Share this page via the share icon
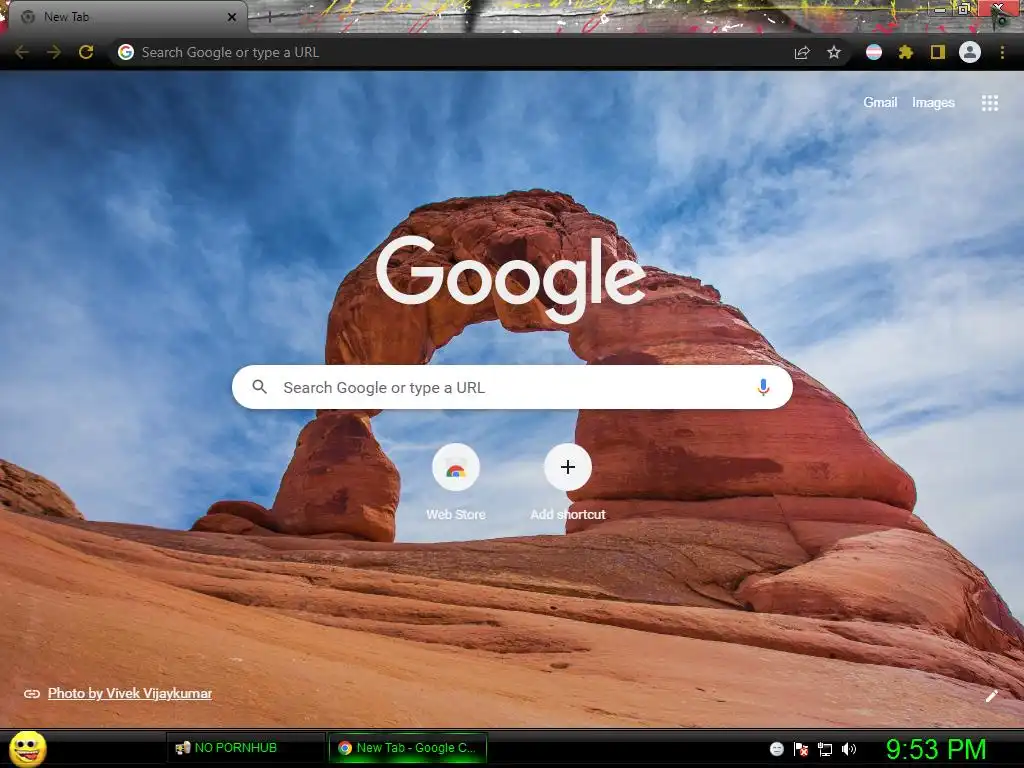The width and height of the screenshot is (1024, 768). [x=802, y=52]
